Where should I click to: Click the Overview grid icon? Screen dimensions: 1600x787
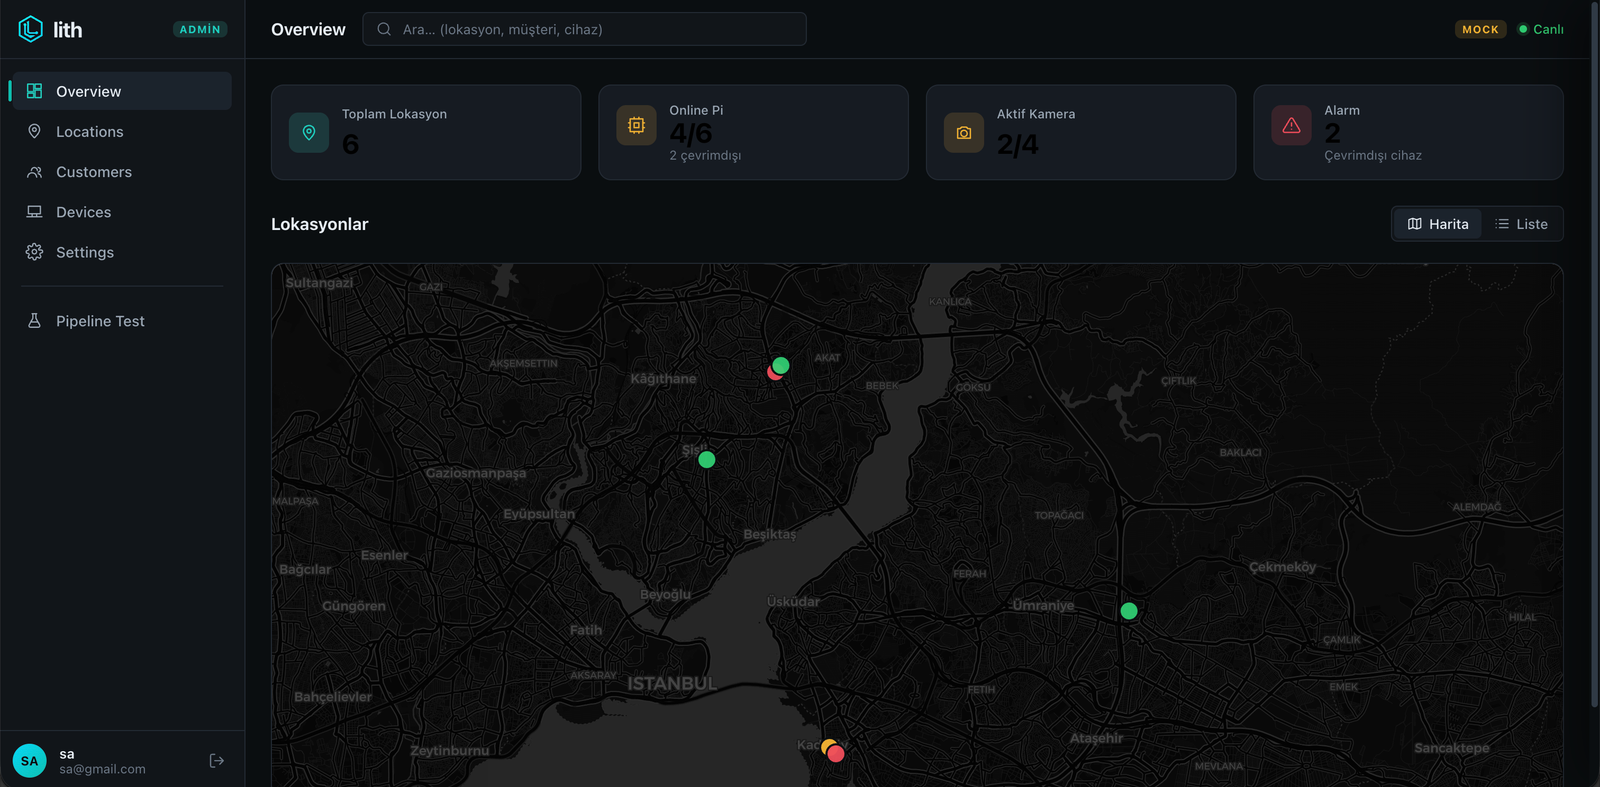tap(34, 91)
